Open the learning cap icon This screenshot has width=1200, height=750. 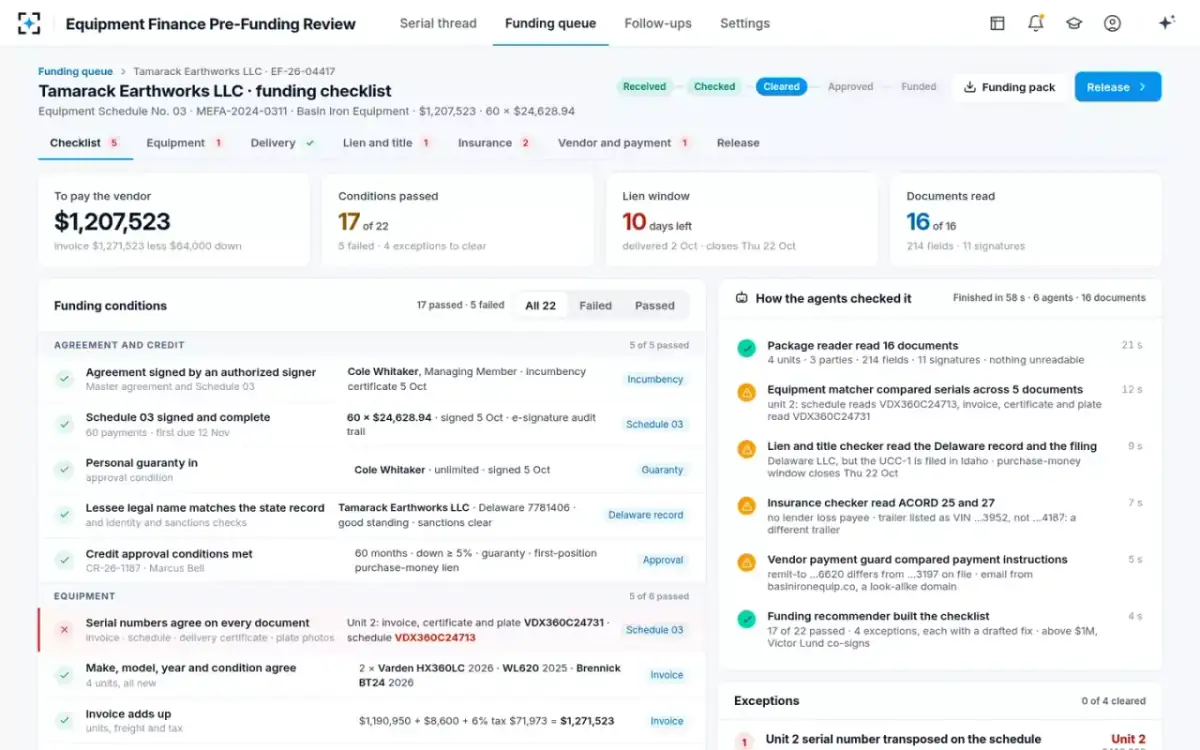pos(1074,23)
